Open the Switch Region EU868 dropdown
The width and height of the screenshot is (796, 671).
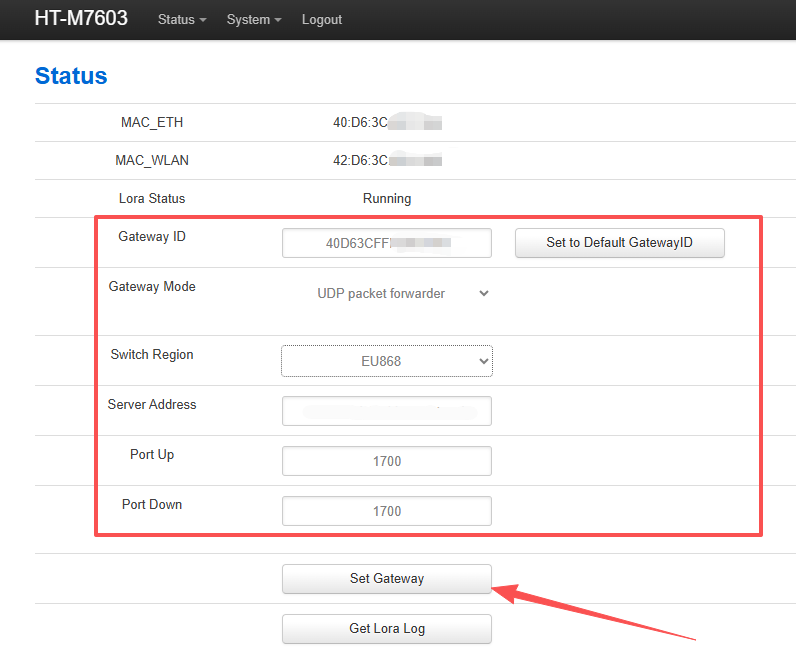click(x=386, y=361)
